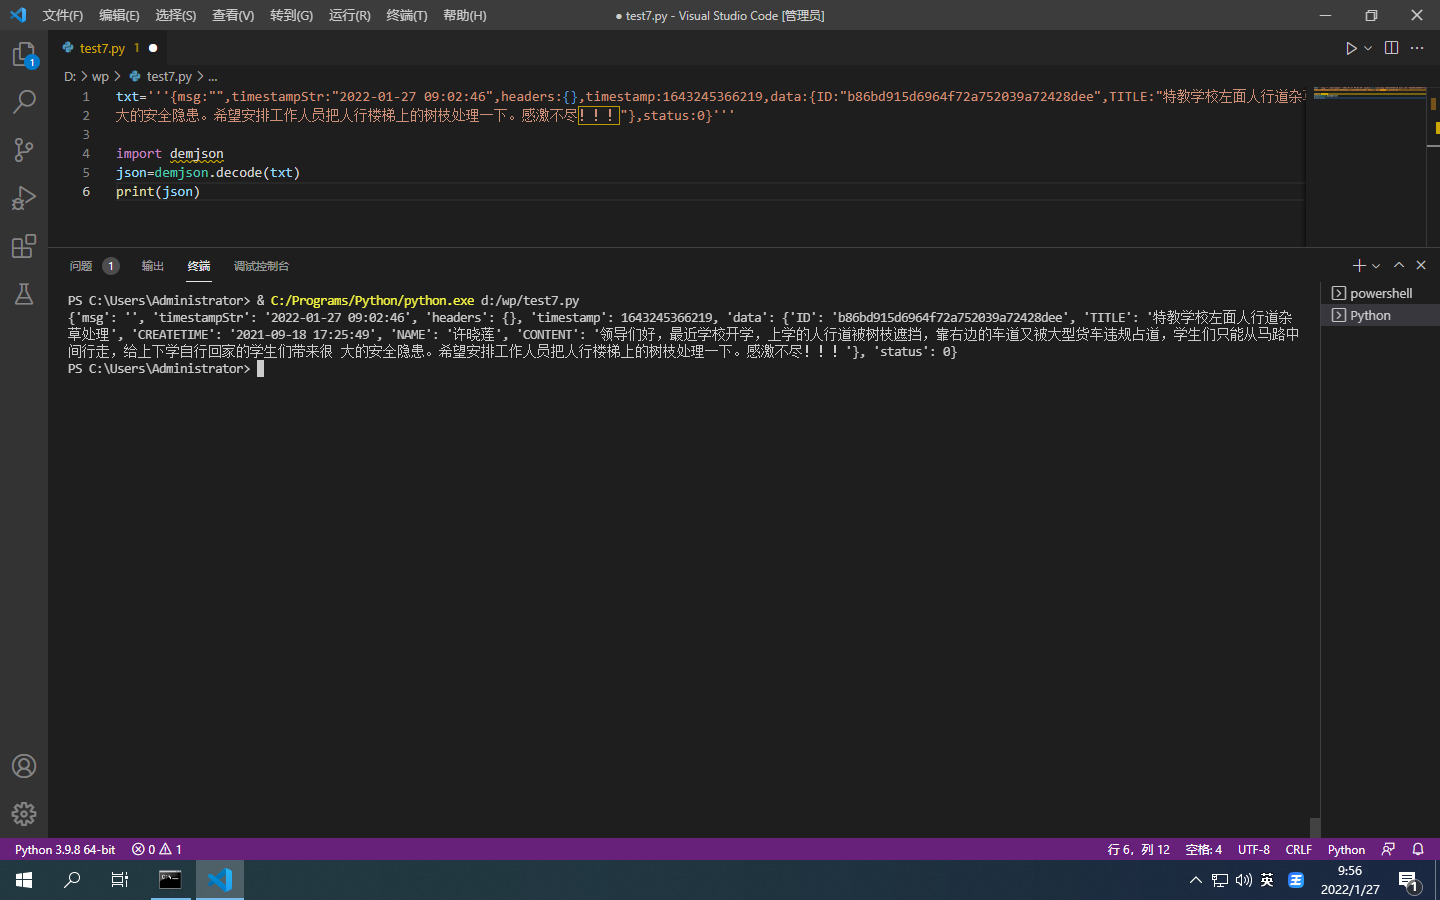Image resolution: width=1440 pixels, height=900 pixels.
Task: Click the D: breadcrumb segment
Action: (70, 76)
